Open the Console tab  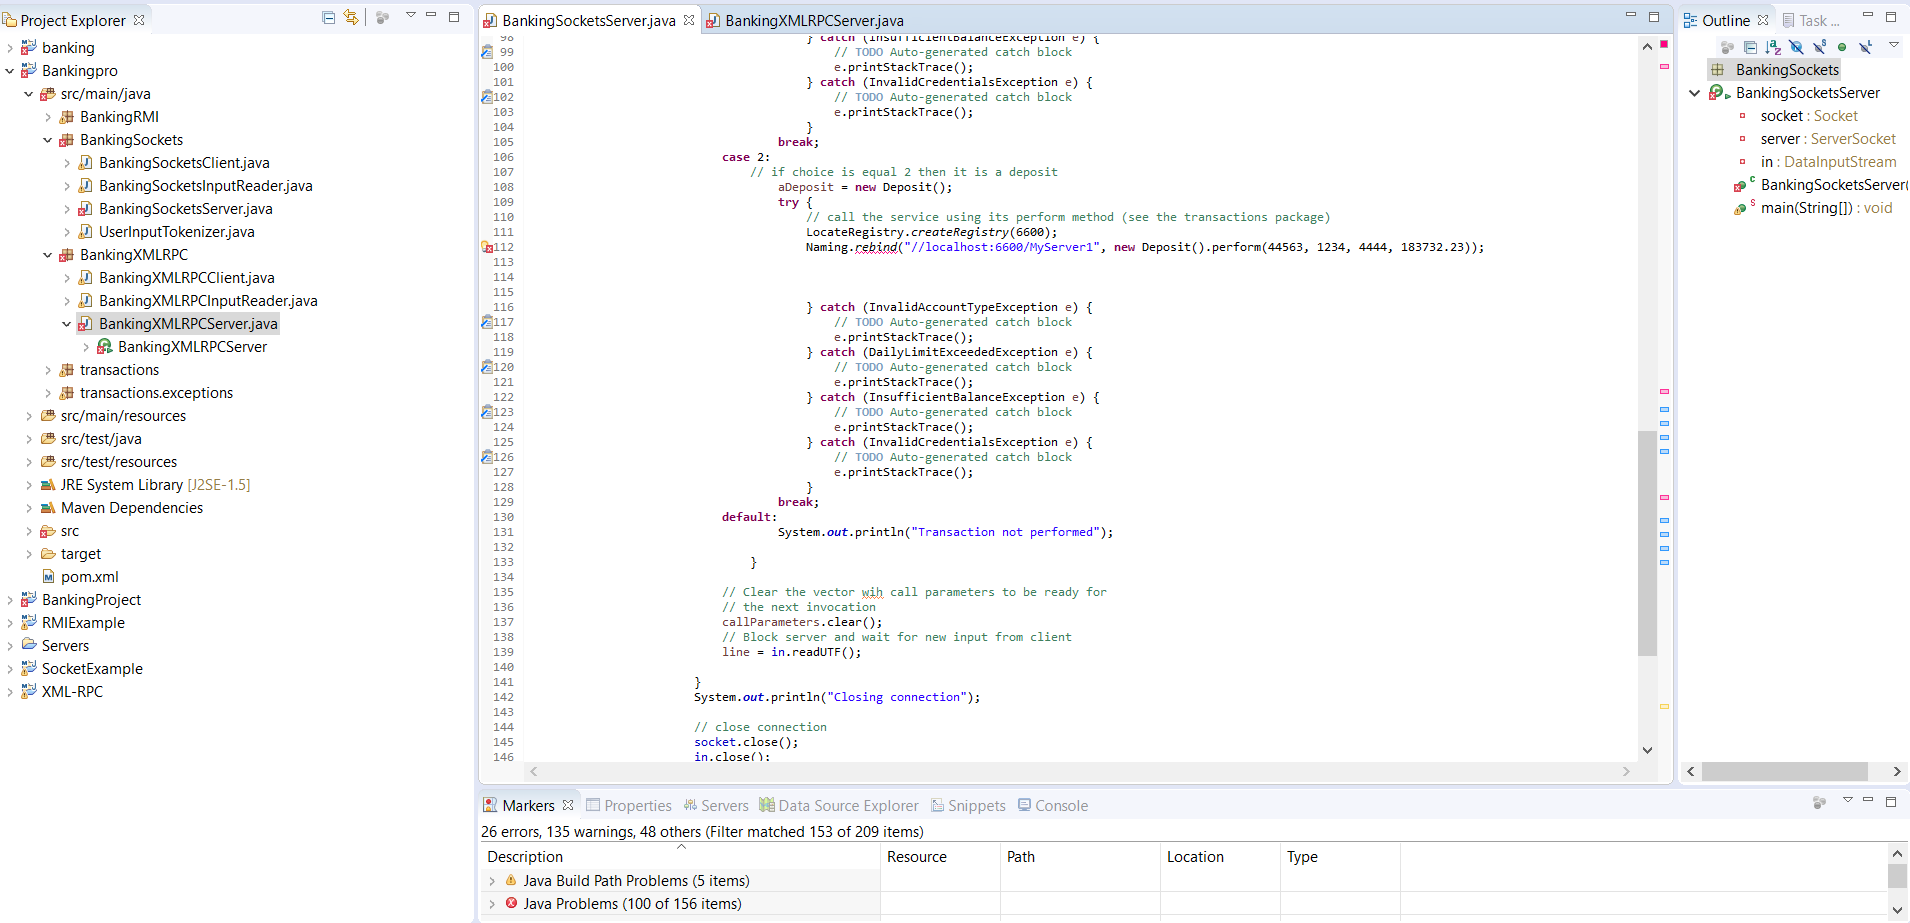pyautogui.click(x=1060, y=806)
